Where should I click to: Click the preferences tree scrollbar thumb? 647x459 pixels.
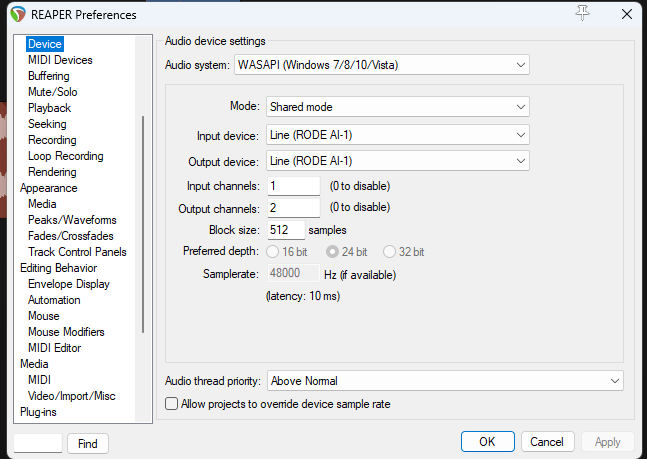coord(143,224)
